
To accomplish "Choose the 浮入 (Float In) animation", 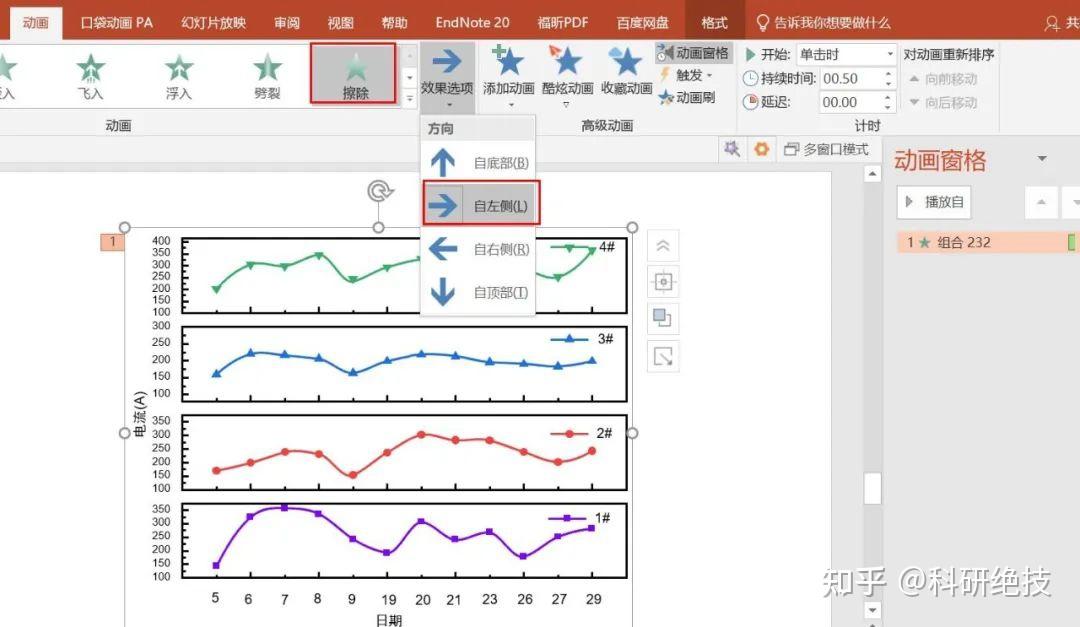I will click(178, 75).
